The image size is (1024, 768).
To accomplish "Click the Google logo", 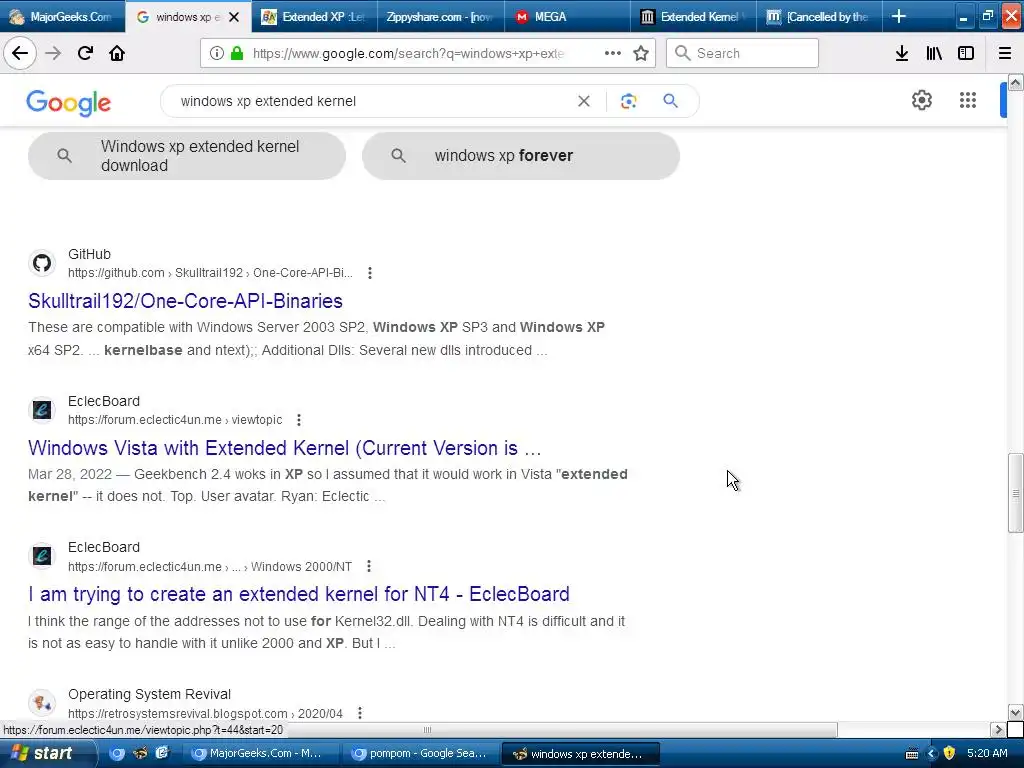I will point(69,103).
